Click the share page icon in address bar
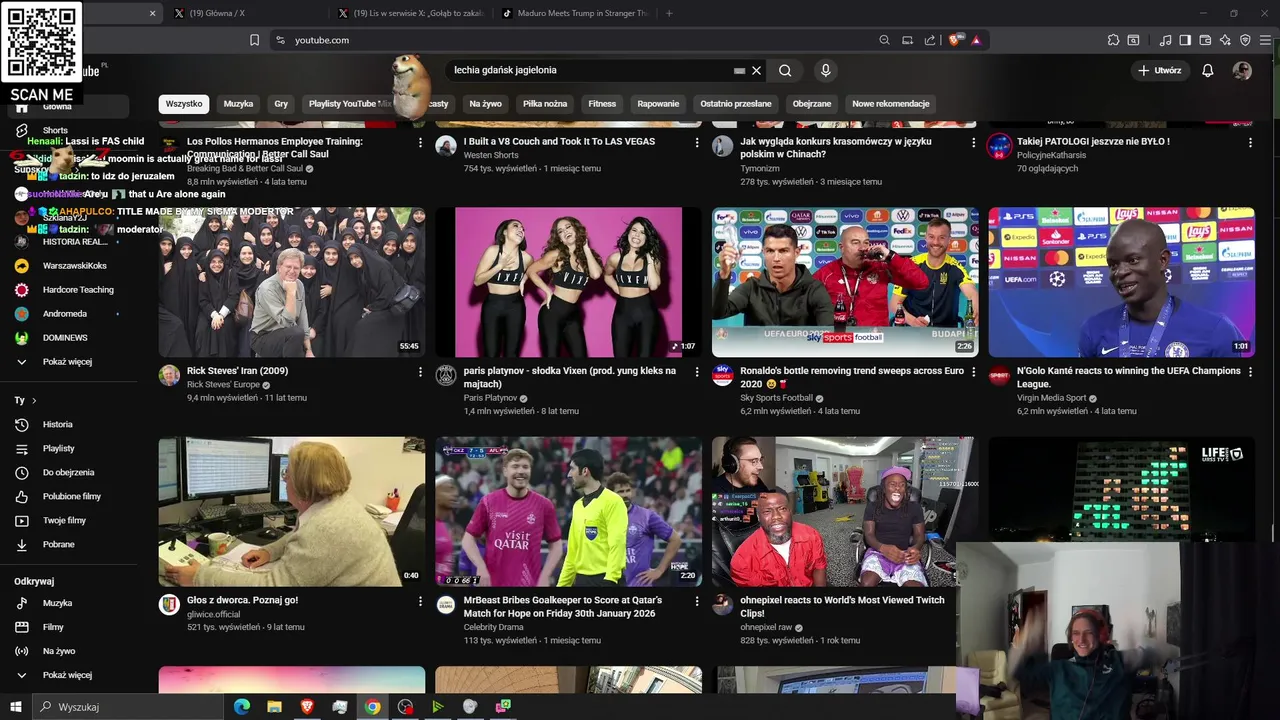The height and width of the screenshot is (720, 1280). (x=930, y=40)
